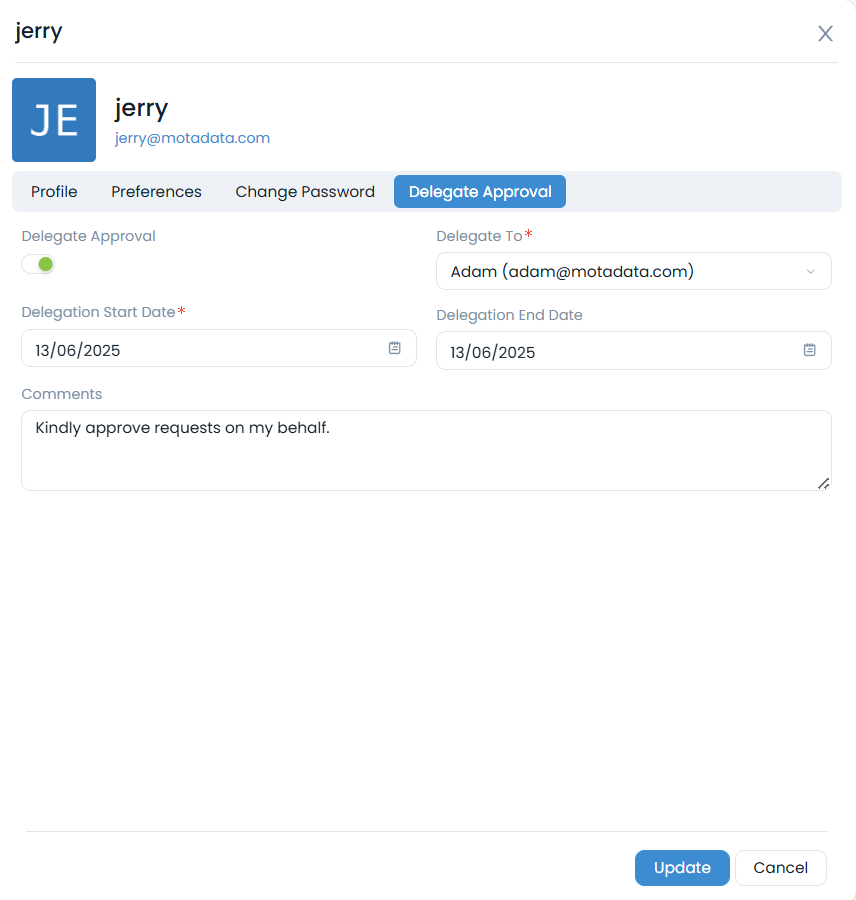856x900 pixels.
Task: Click the jerry name beside the avatar
Action: [x=141, y=107]
